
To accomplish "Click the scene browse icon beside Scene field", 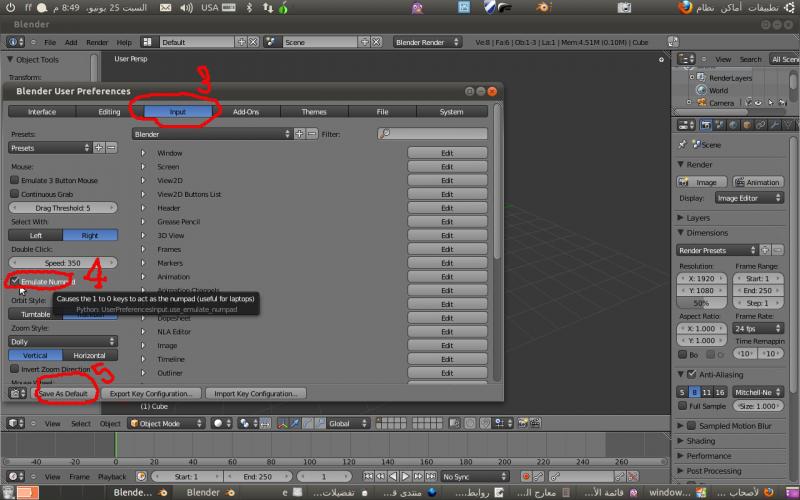I will (x=271, y=42).
